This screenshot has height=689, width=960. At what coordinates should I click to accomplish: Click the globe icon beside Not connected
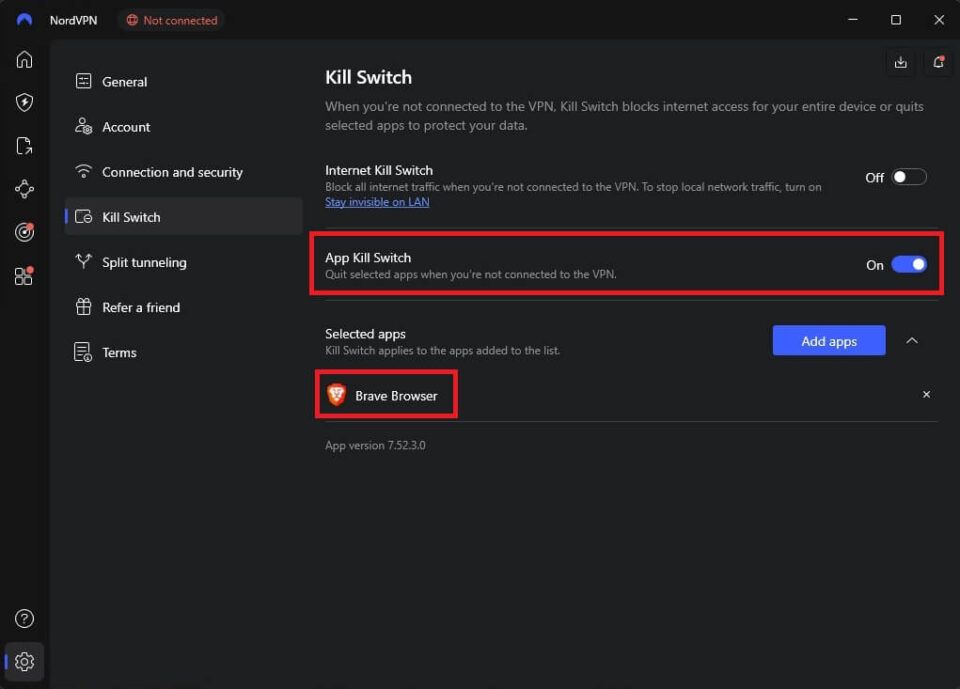point(132,20)
